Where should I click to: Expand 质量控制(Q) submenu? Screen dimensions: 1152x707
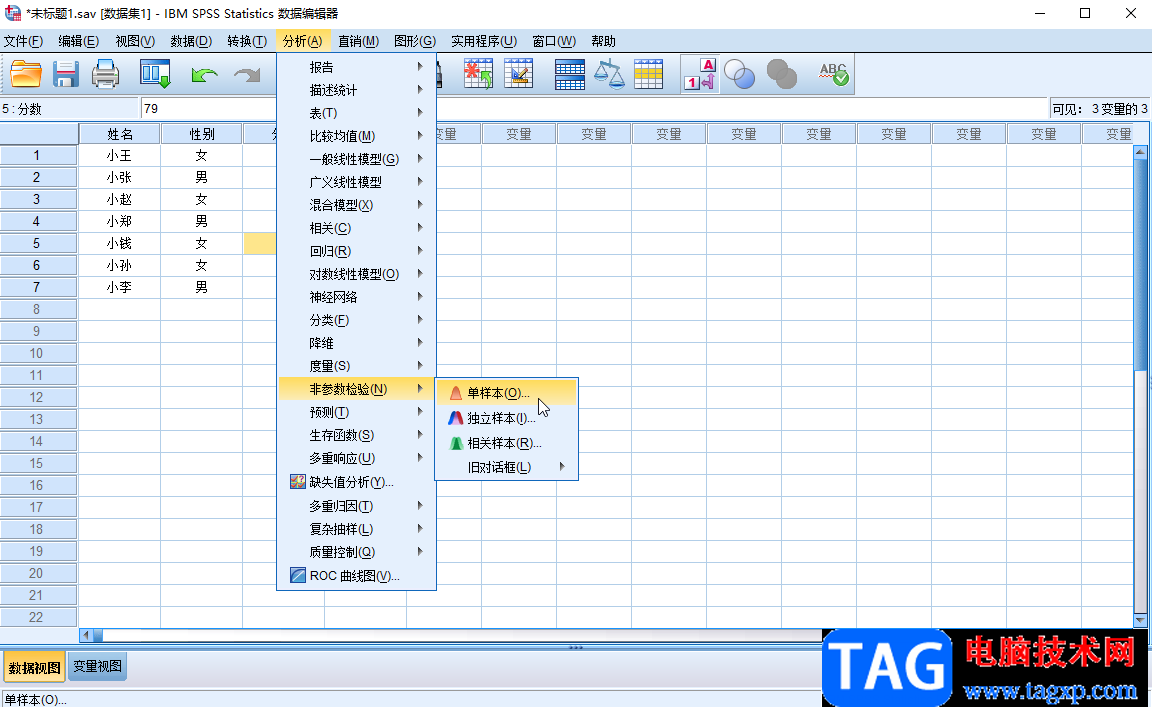pos(356,552)
